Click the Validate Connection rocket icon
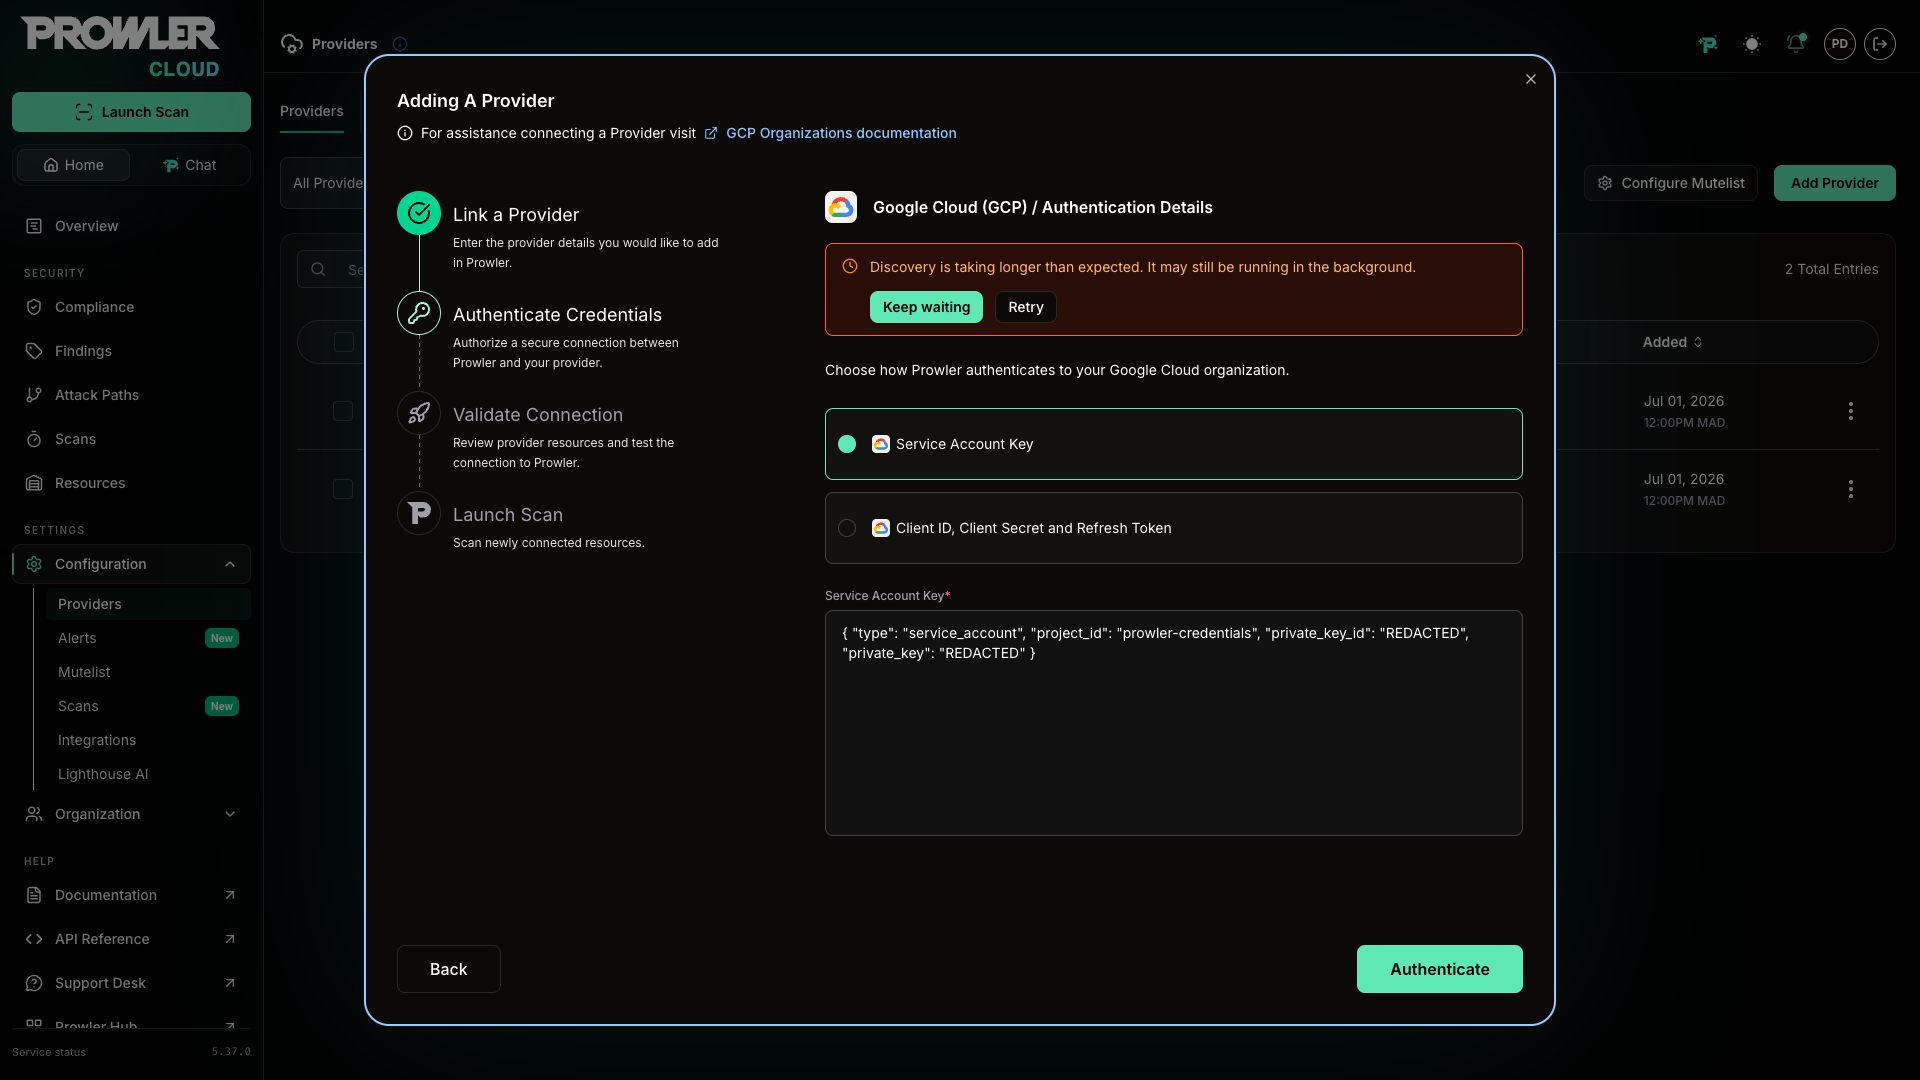The width and height of the screenshot is (1920, 1080). [419, 413]
